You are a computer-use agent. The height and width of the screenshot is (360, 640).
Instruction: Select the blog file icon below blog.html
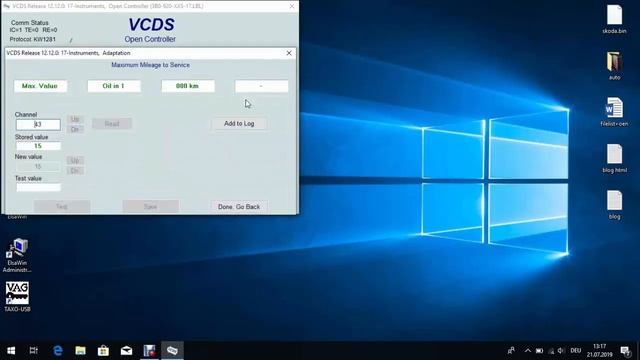coord(614,205)
